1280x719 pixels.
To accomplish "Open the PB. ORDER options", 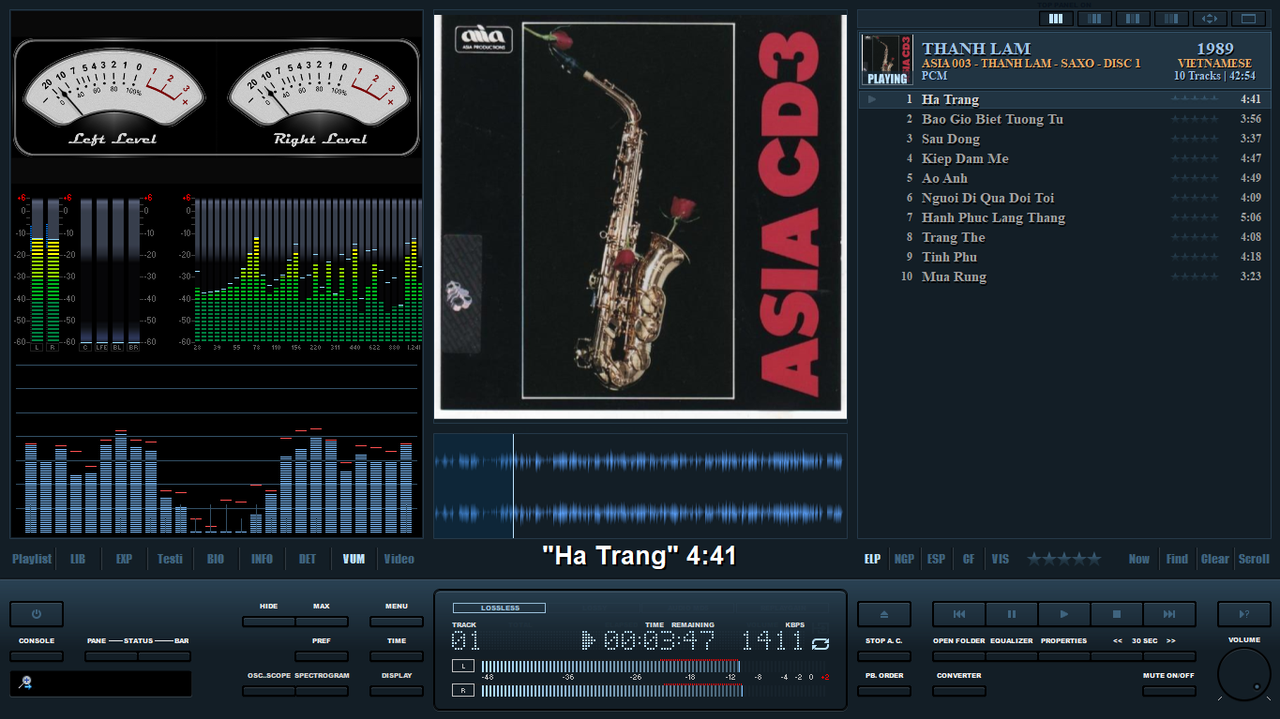I will click(884, 690).
